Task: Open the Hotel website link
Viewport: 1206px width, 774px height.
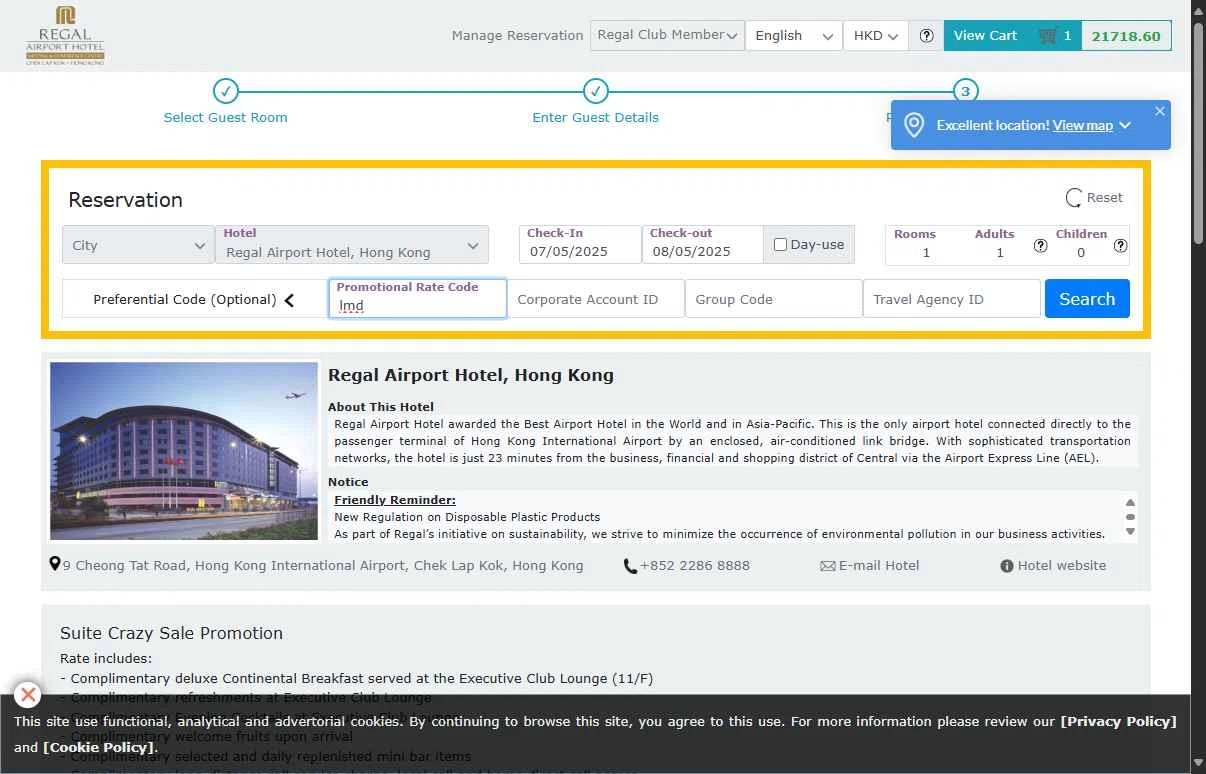Action: point(1062,565)
